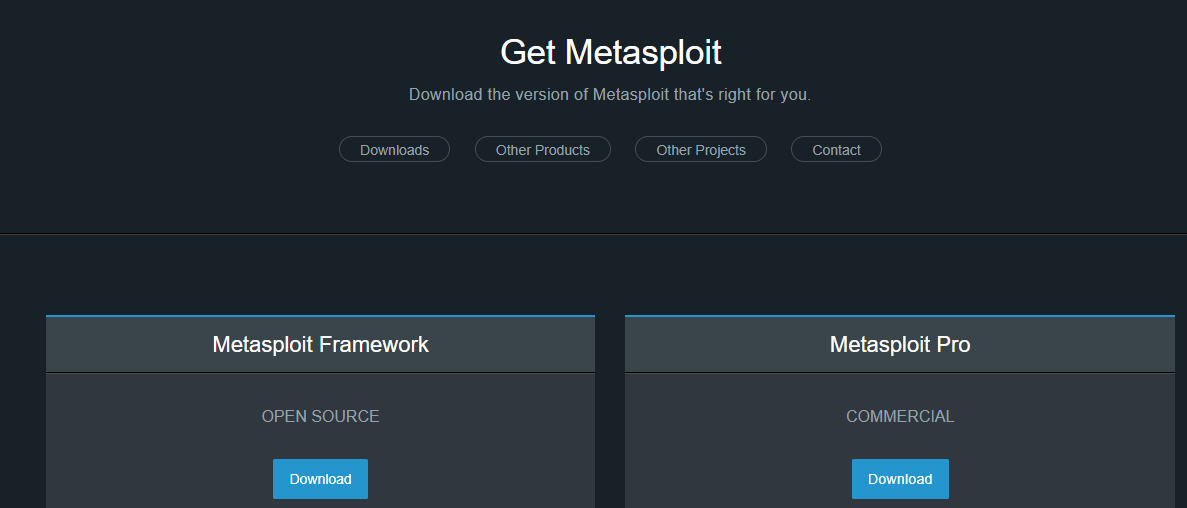Download Metasploit Pro commercial edition

[900, 478]
